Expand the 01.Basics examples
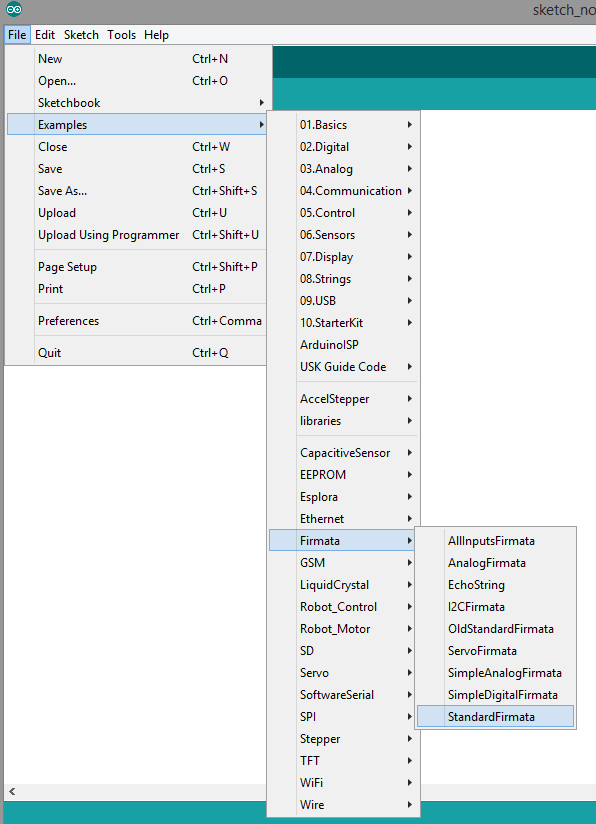Screen dimensions: 596x824 point(344,125)
